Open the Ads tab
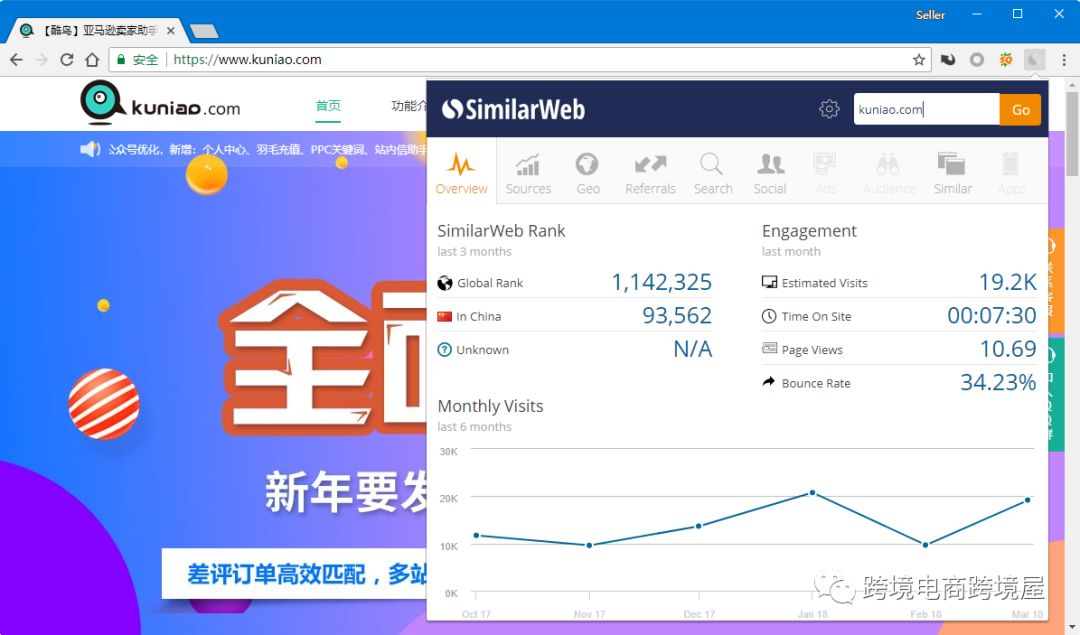1080x635 pixels. [x=825, y=174]
